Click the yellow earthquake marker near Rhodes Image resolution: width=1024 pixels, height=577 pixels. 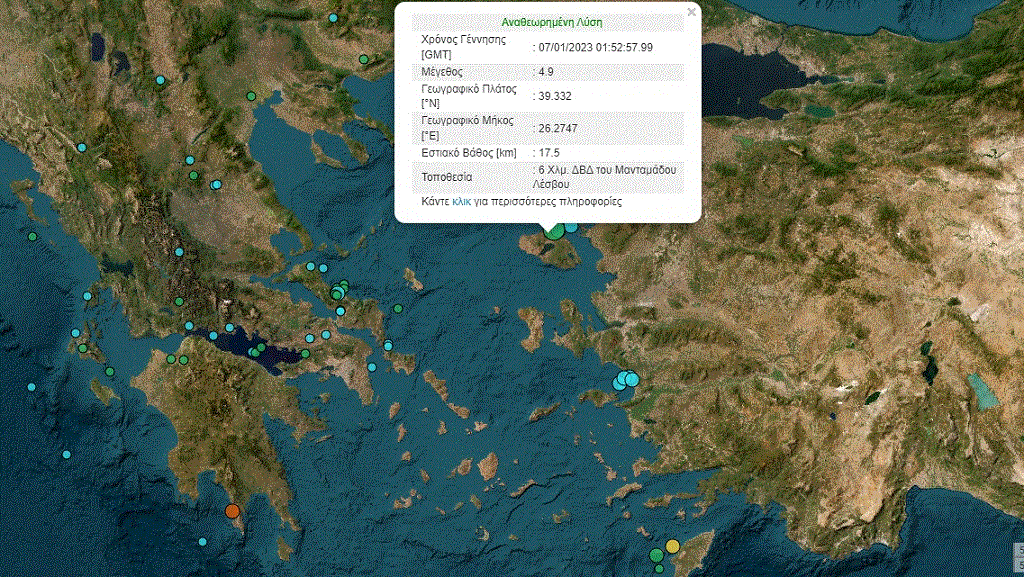(x=673, y=546)
